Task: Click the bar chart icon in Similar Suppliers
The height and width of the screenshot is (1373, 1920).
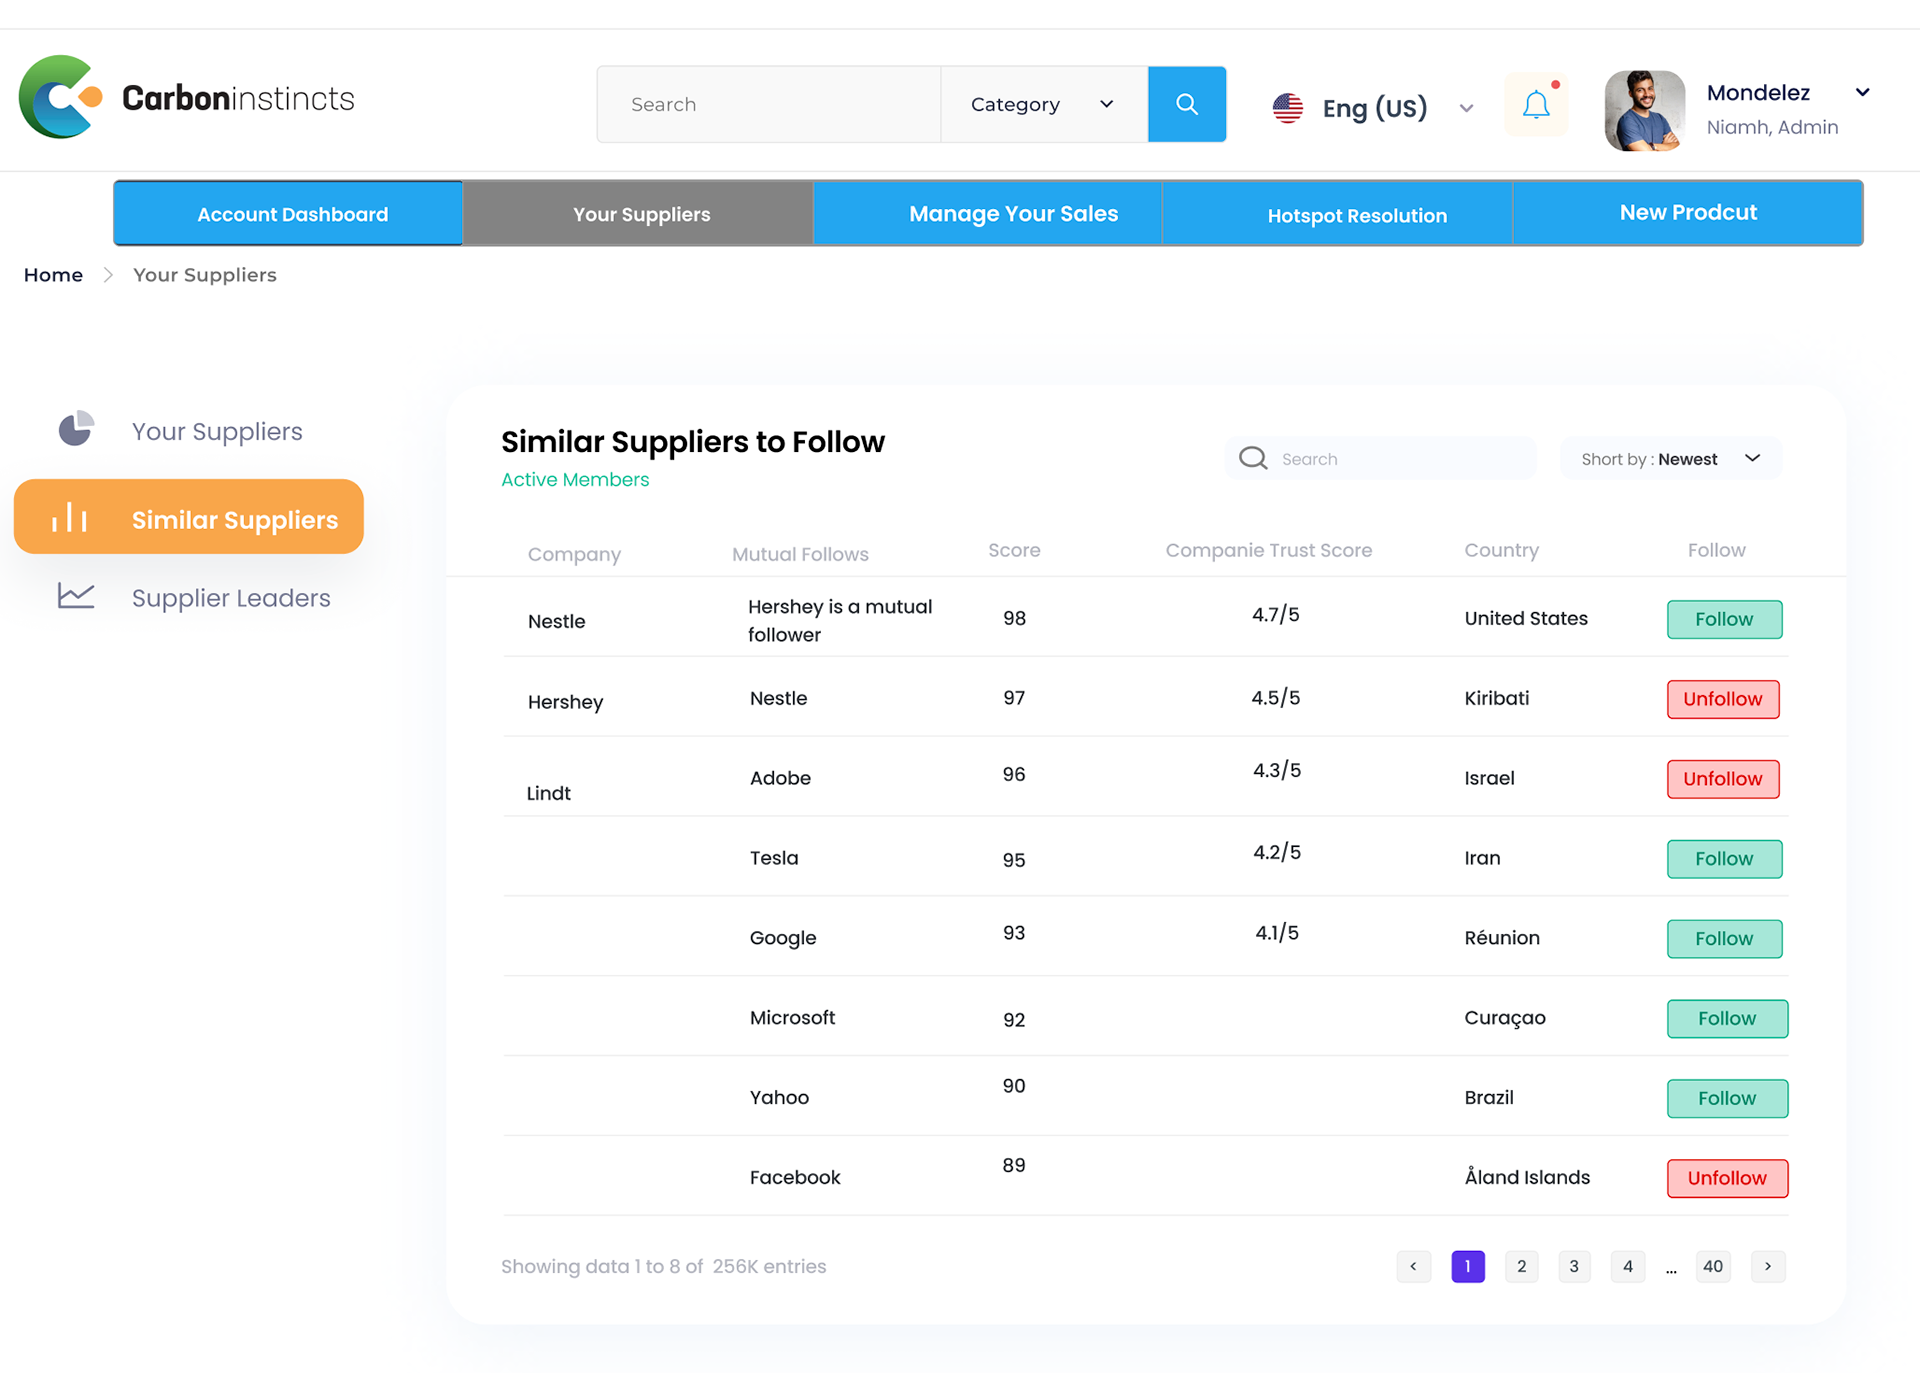Action: 69,517
